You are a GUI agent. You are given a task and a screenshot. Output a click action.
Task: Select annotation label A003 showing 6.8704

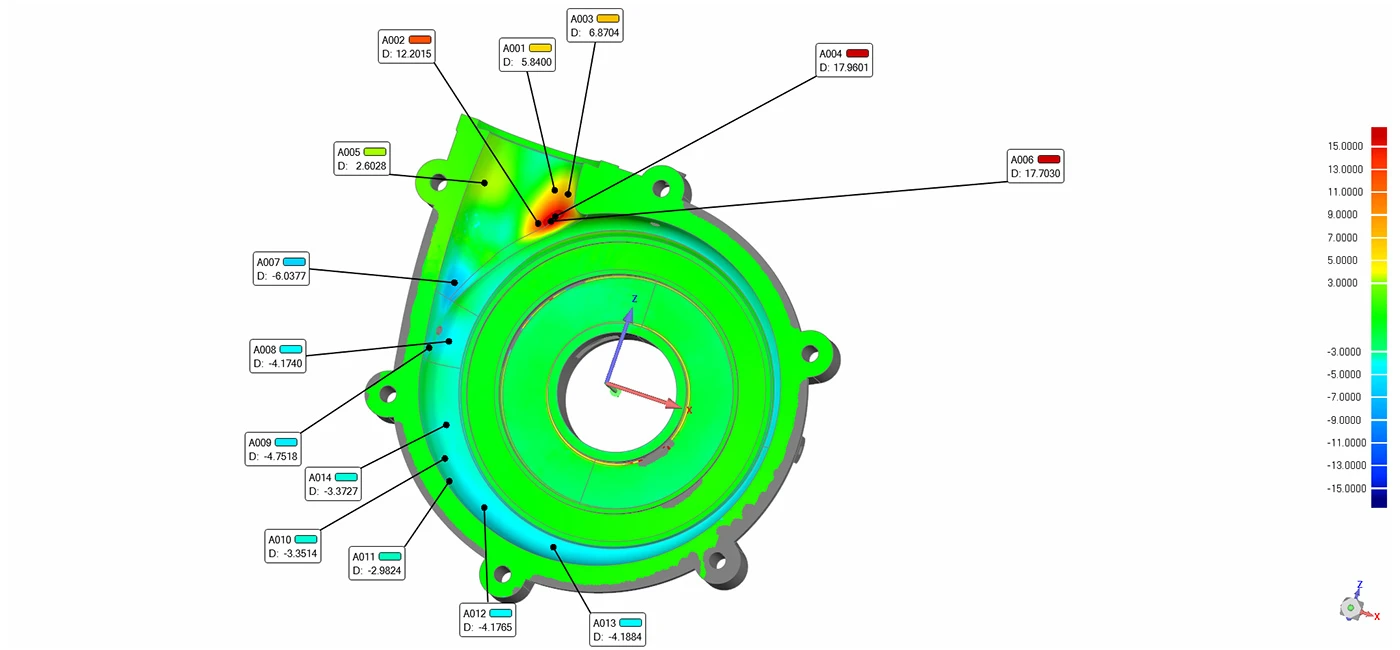click(x=594, y=24)
